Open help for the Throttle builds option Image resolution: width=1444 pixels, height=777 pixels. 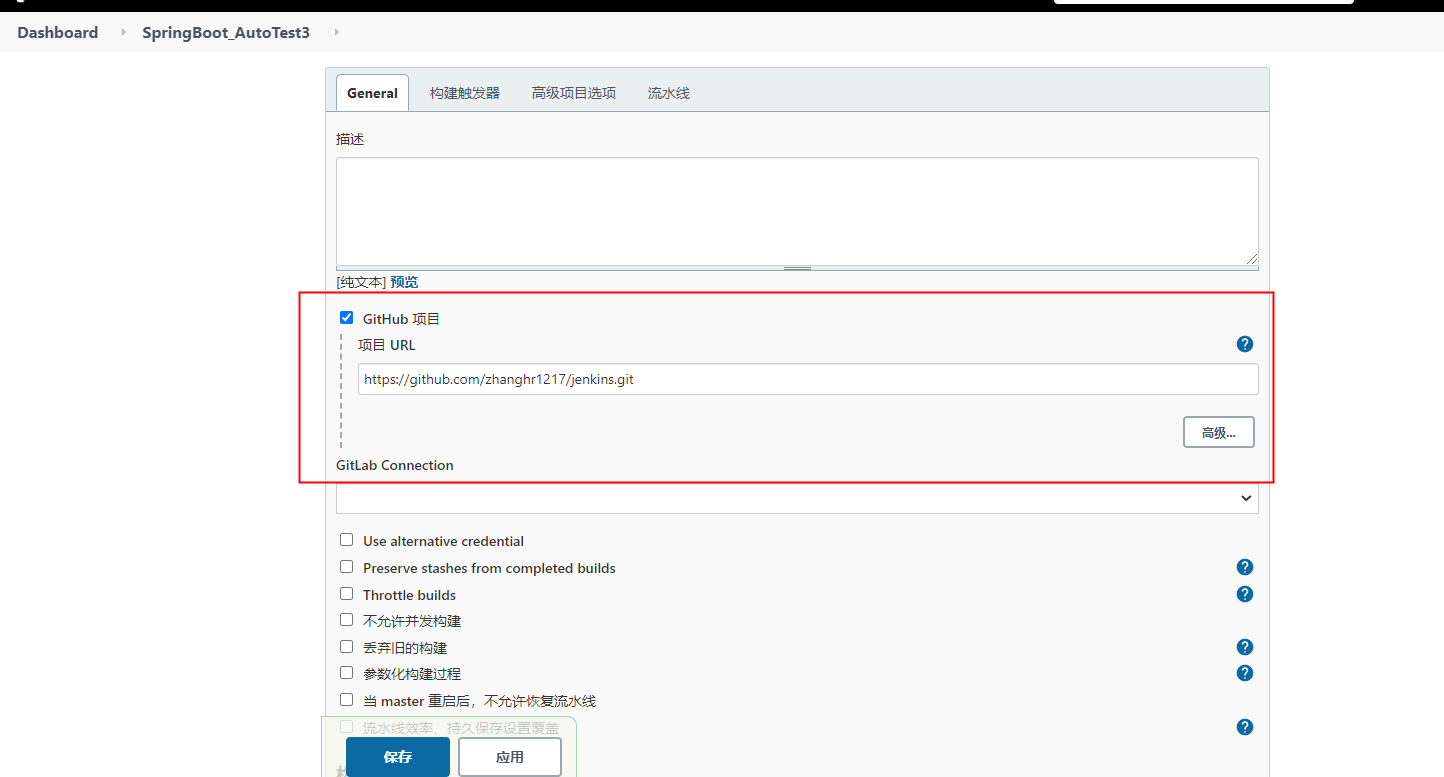click(x=1244, y=593)
